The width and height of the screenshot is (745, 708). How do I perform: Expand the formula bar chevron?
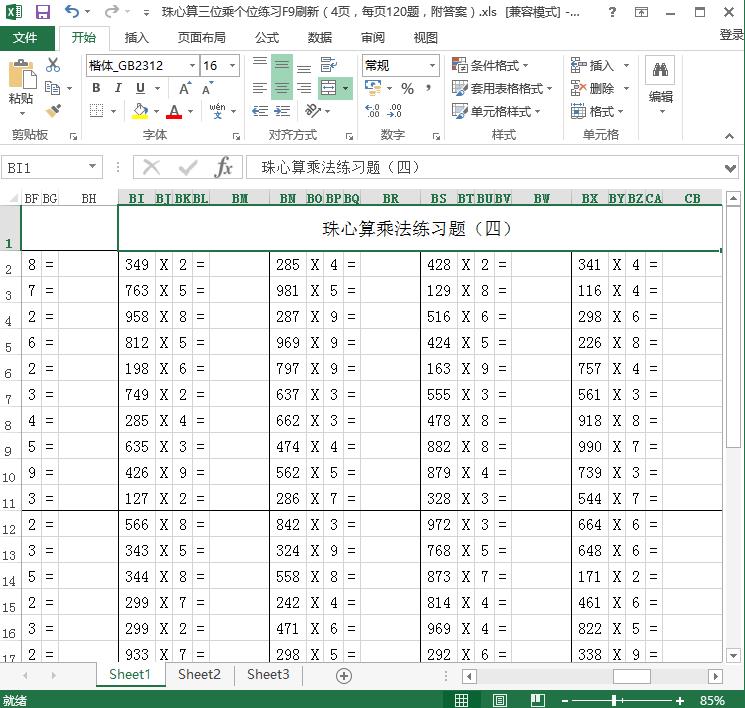pos(730,168)
